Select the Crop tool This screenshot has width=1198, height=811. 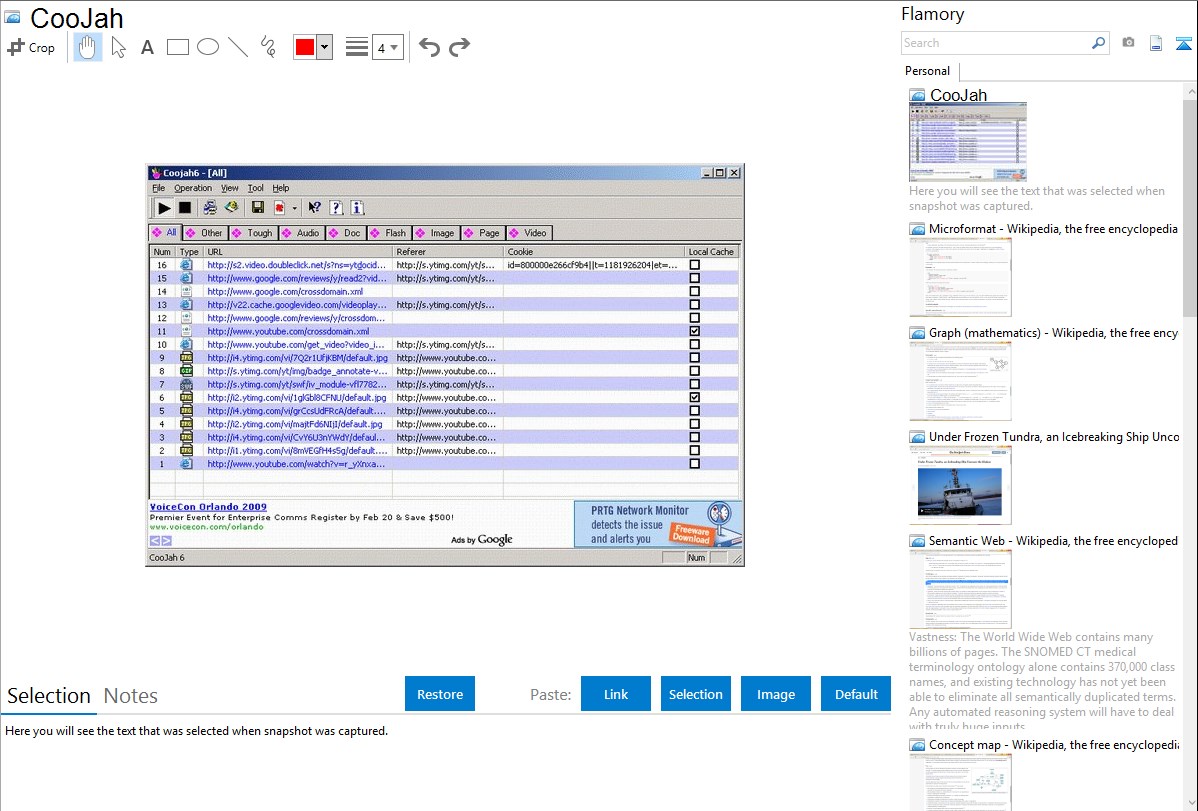click(31, 47)
